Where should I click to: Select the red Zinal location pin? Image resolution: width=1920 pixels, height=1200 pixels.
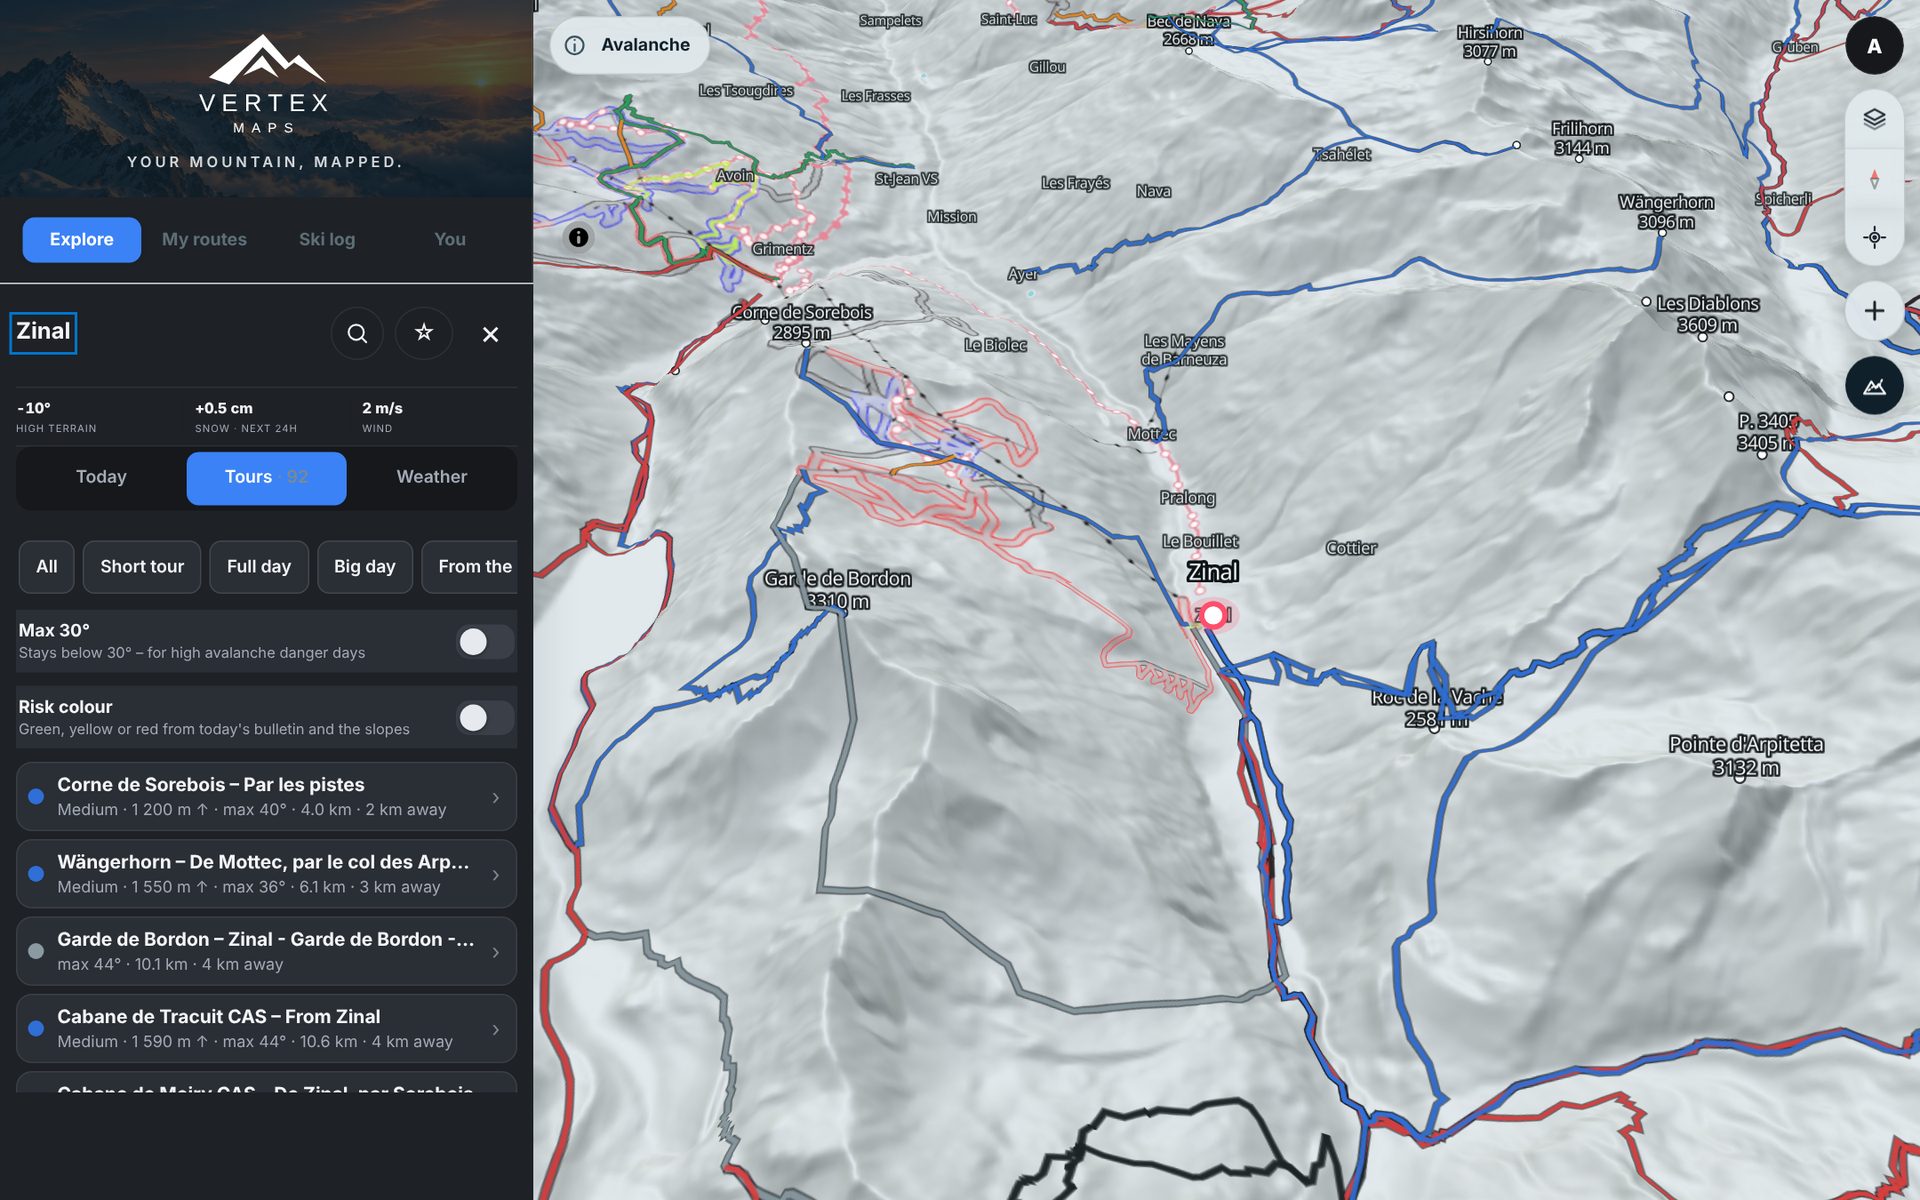tap(1213, 615)
